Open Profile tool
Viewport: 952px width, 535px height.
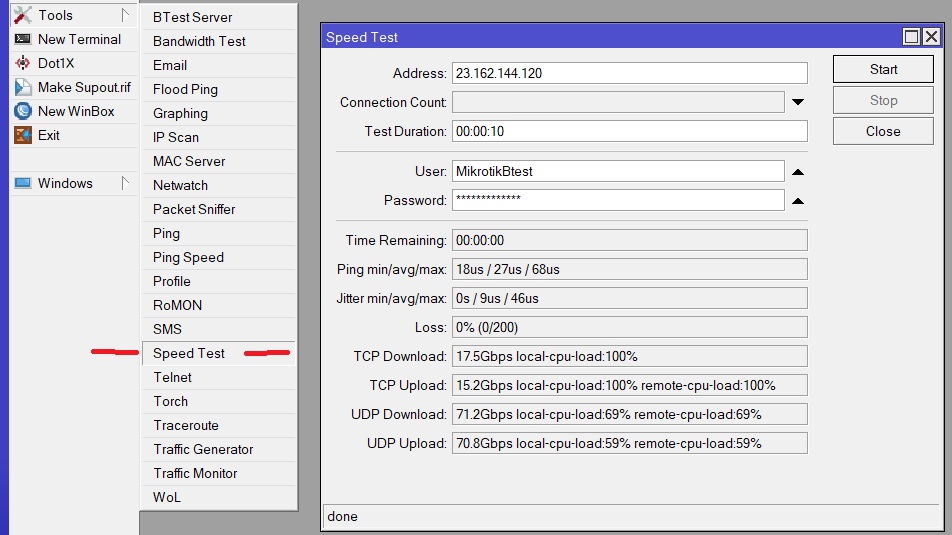click(x=219, y=281)
